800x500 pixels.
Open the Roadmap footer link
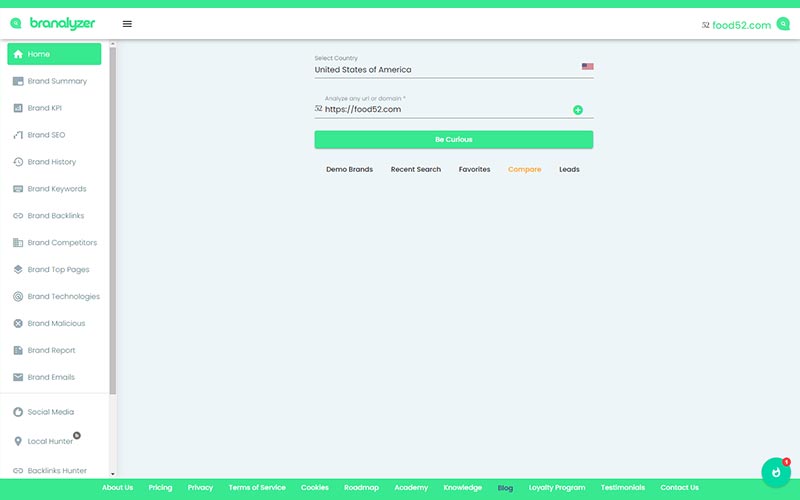(361, 488)
